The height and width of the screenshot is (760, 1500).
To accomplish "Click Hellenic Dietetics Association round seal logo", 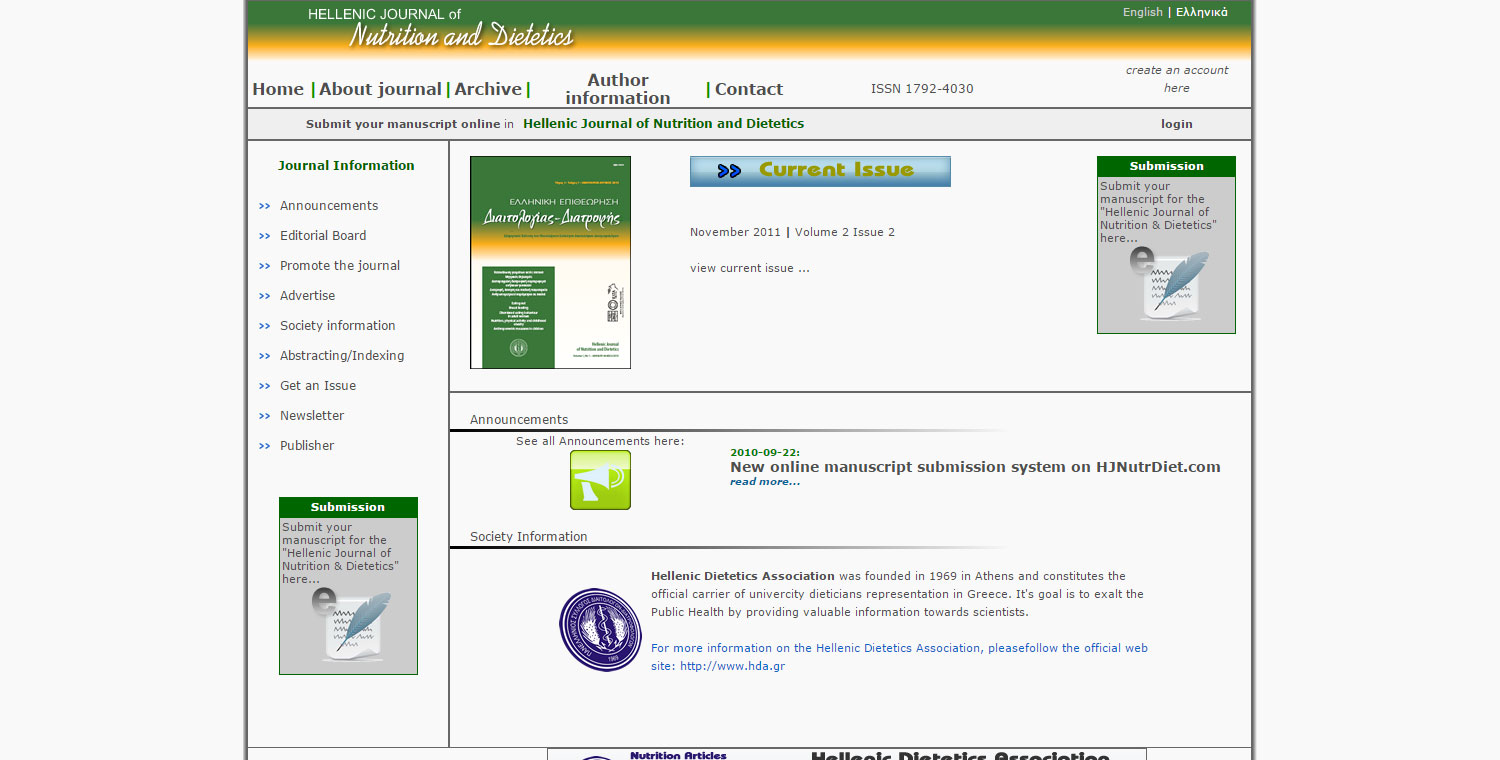I will pos(600,629).
